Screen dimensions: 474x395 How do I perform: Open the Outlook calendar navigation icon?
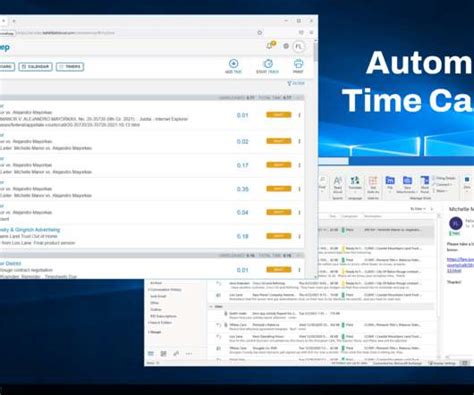(163, 354)
